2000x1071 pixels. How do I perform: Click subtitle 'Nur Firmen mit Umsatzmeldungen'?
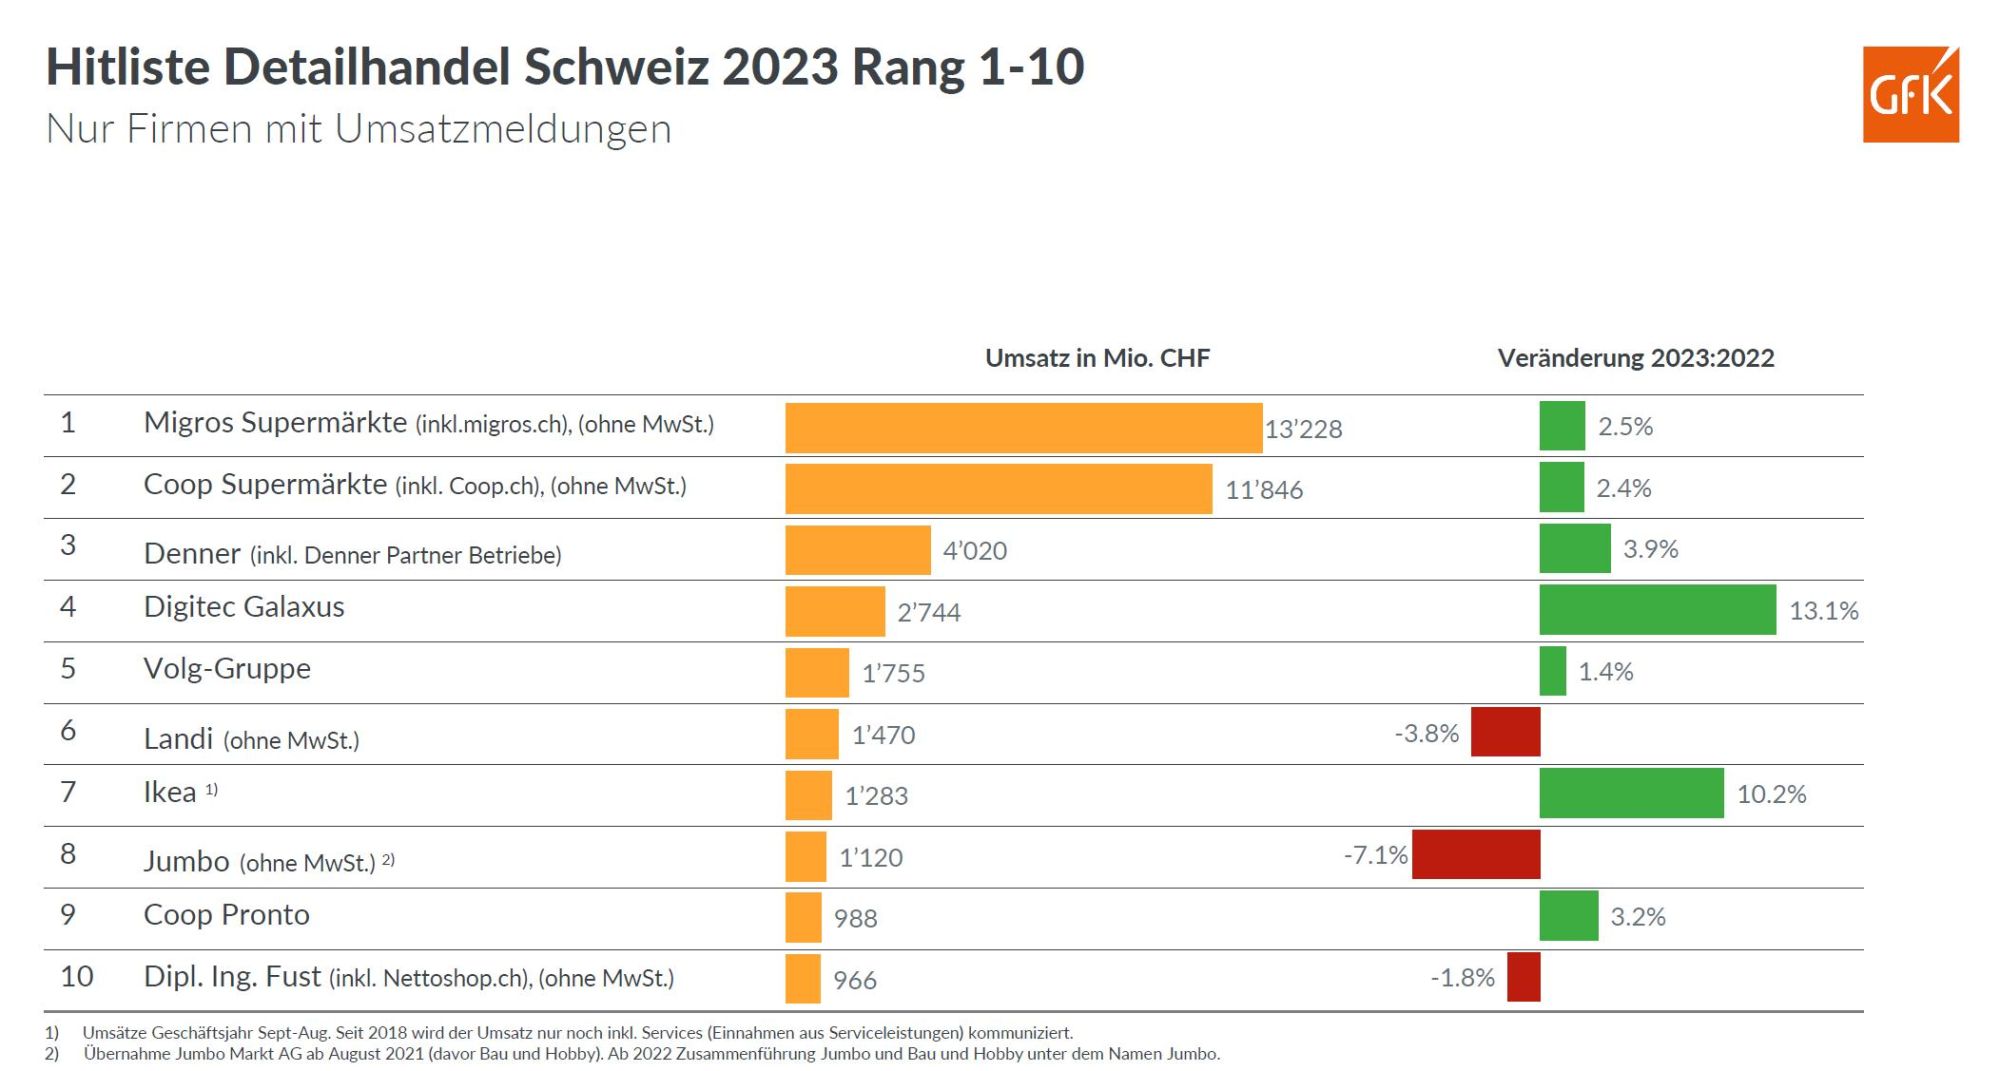pyautogui.click(x=358, y=129)
